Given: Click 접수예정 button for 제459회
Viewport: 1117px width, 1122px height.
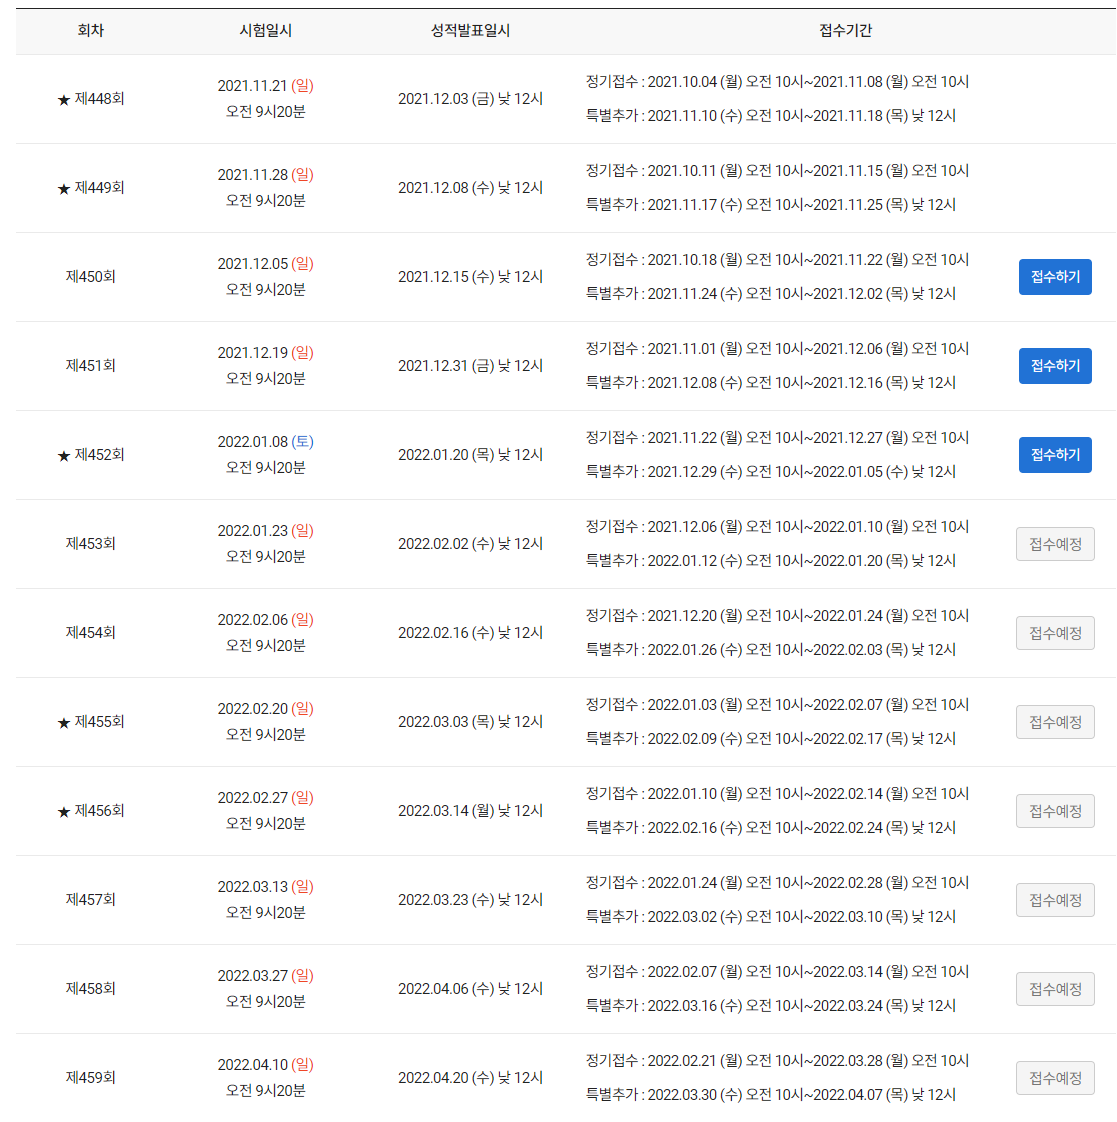Looking at the screenshot, I should (x=1055, y=1078).
